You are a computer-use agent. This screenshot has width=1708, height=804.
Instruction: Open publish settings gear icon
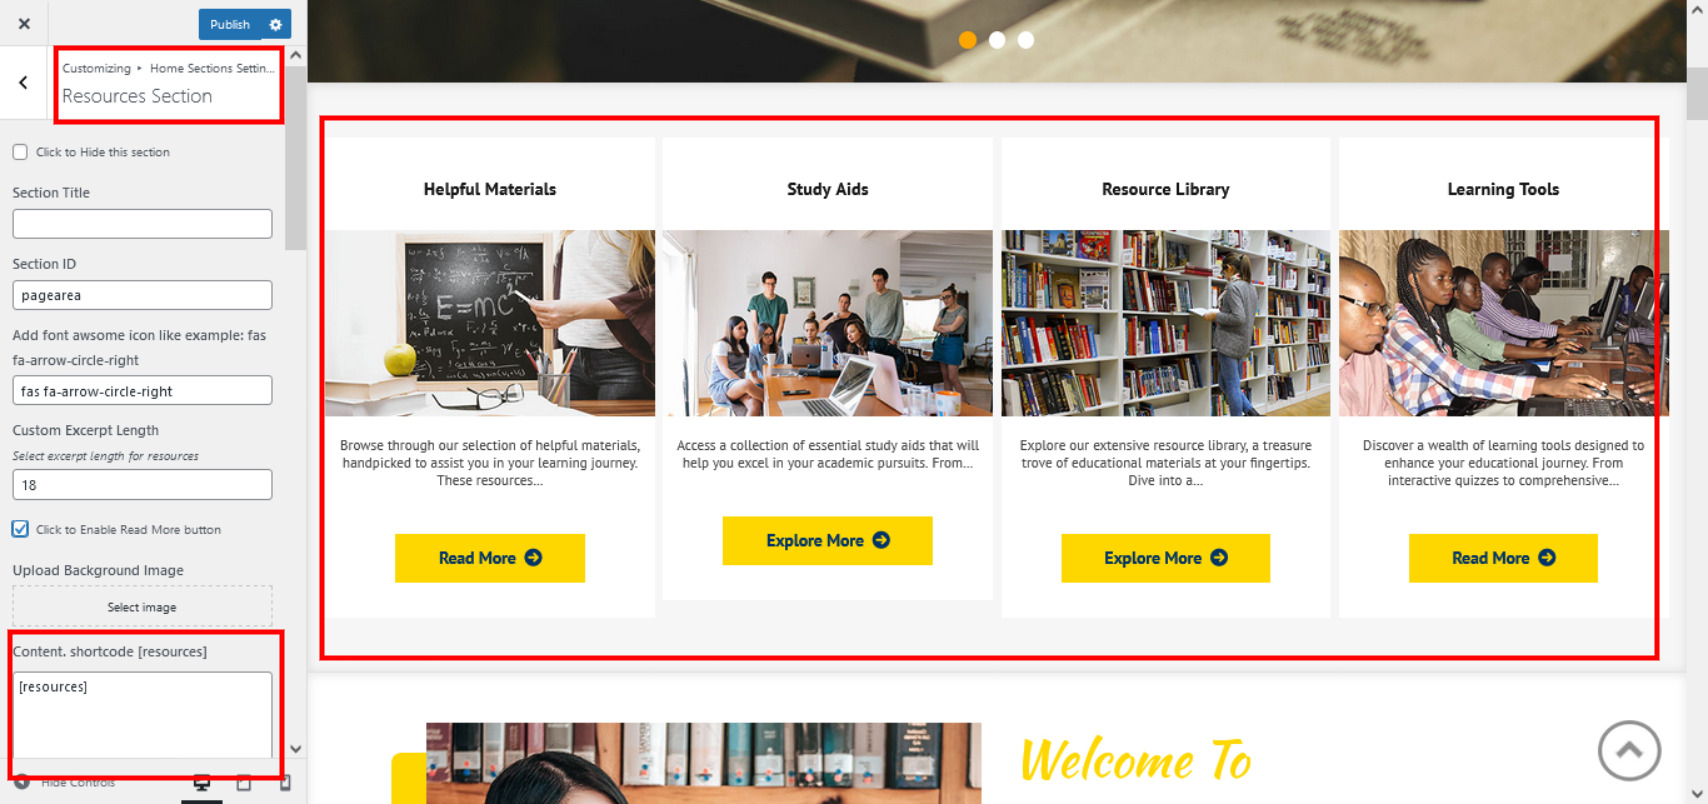pos(276,24)
